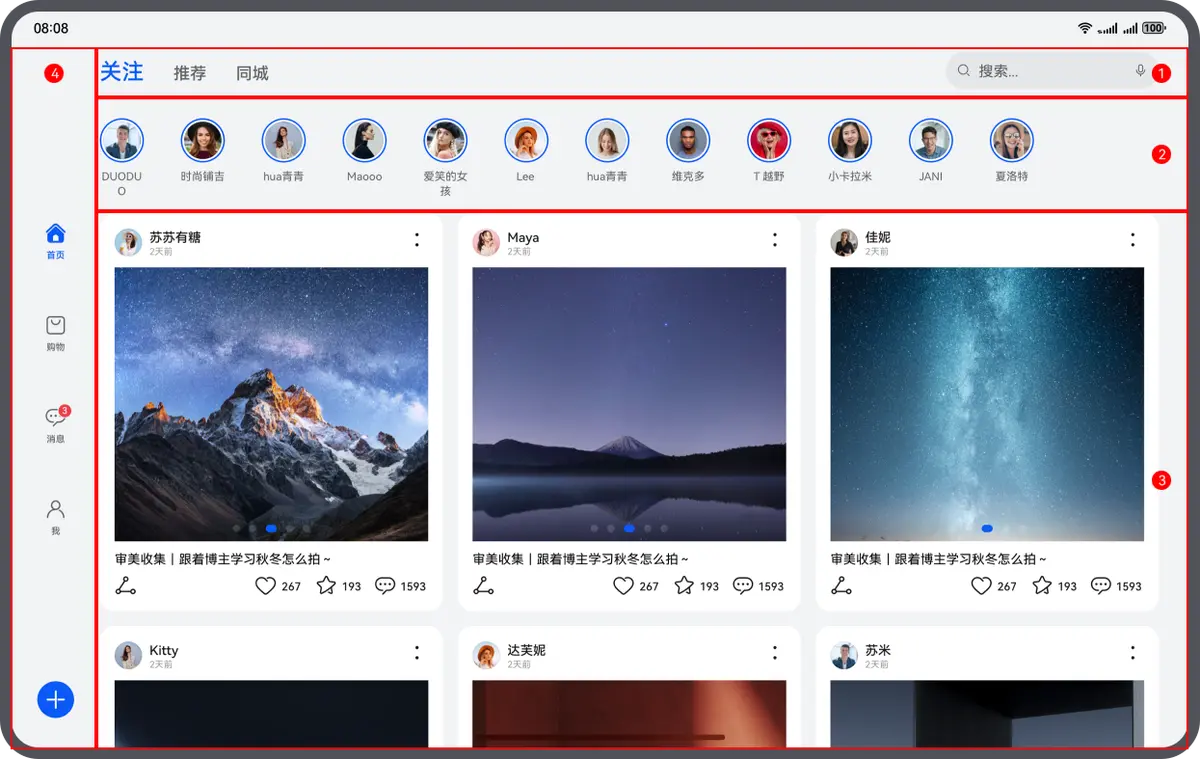Open comments on Maya's post
Viewport: 1200px width, 759px height.
pos(743,586)
